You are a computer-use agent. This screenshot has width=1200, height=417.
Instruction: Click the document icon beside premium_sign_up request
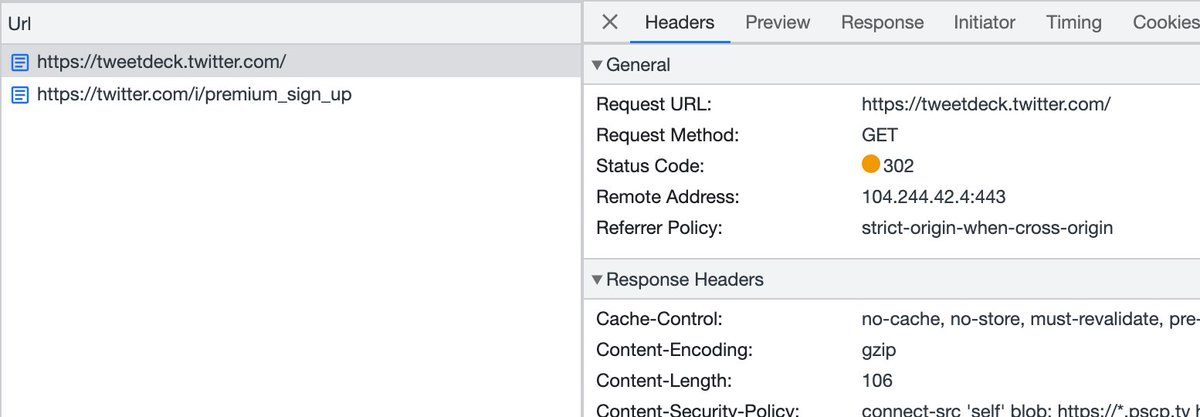(x=20, y=96)
